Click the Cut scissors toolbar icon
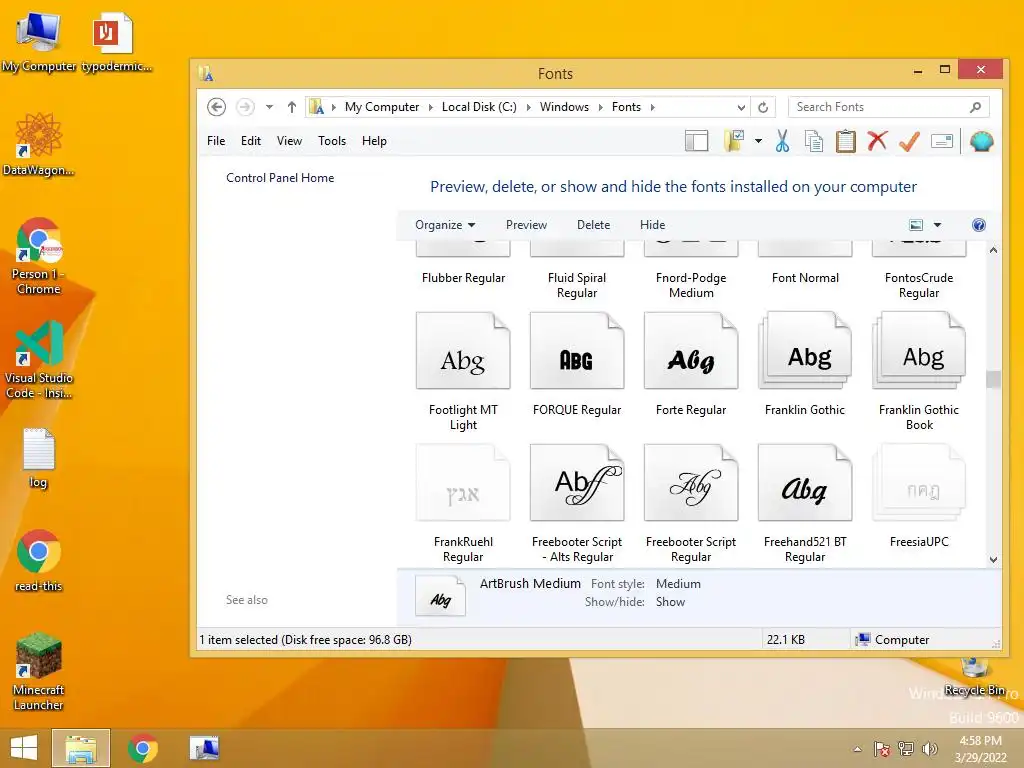Viewport: 1024px width, 768px height. [x=782, y=141]
